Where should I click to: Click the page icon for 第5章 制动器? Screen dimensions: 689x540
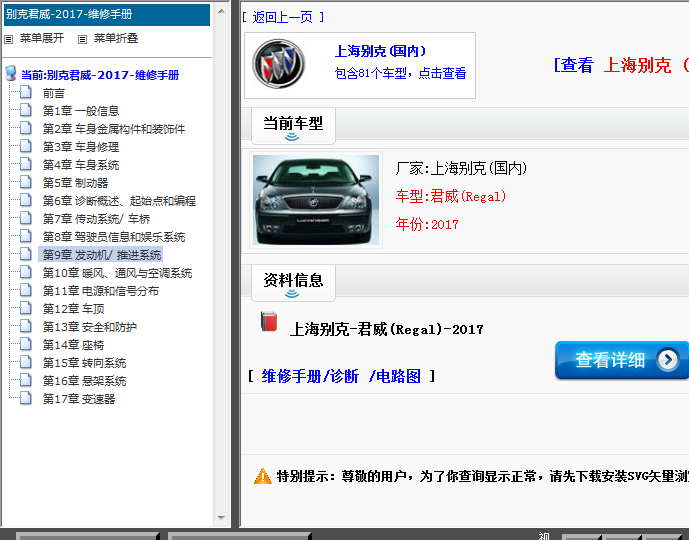coord(26,182)
